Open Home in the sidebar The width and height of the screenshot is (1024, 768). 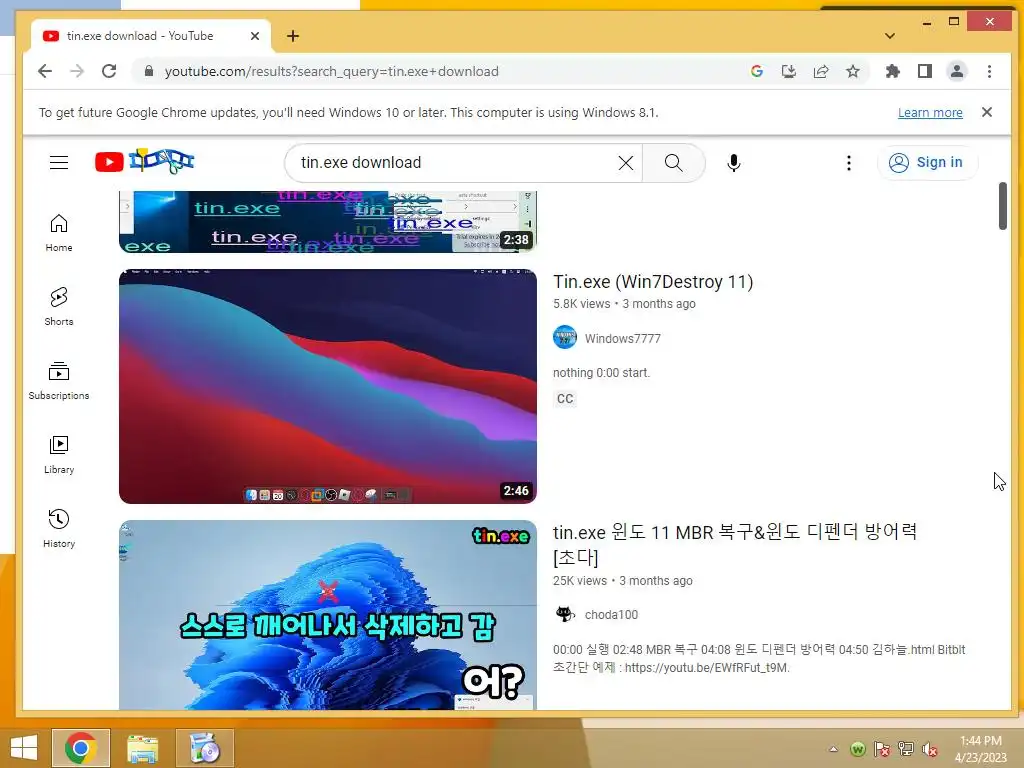coord(59,232)
